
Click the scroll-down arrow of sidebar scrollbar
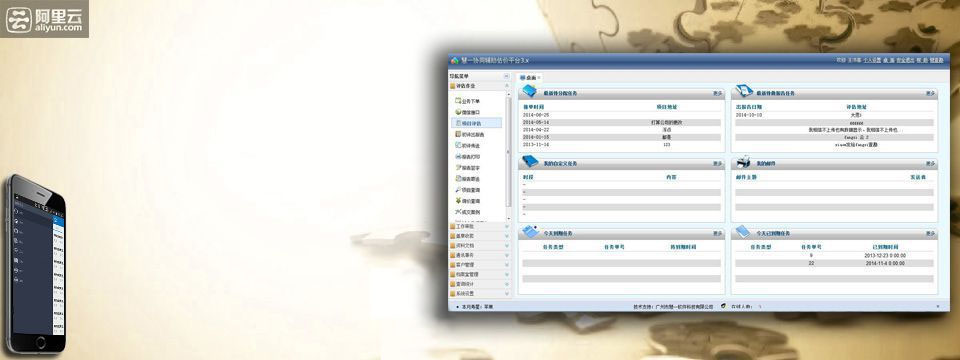508,218
